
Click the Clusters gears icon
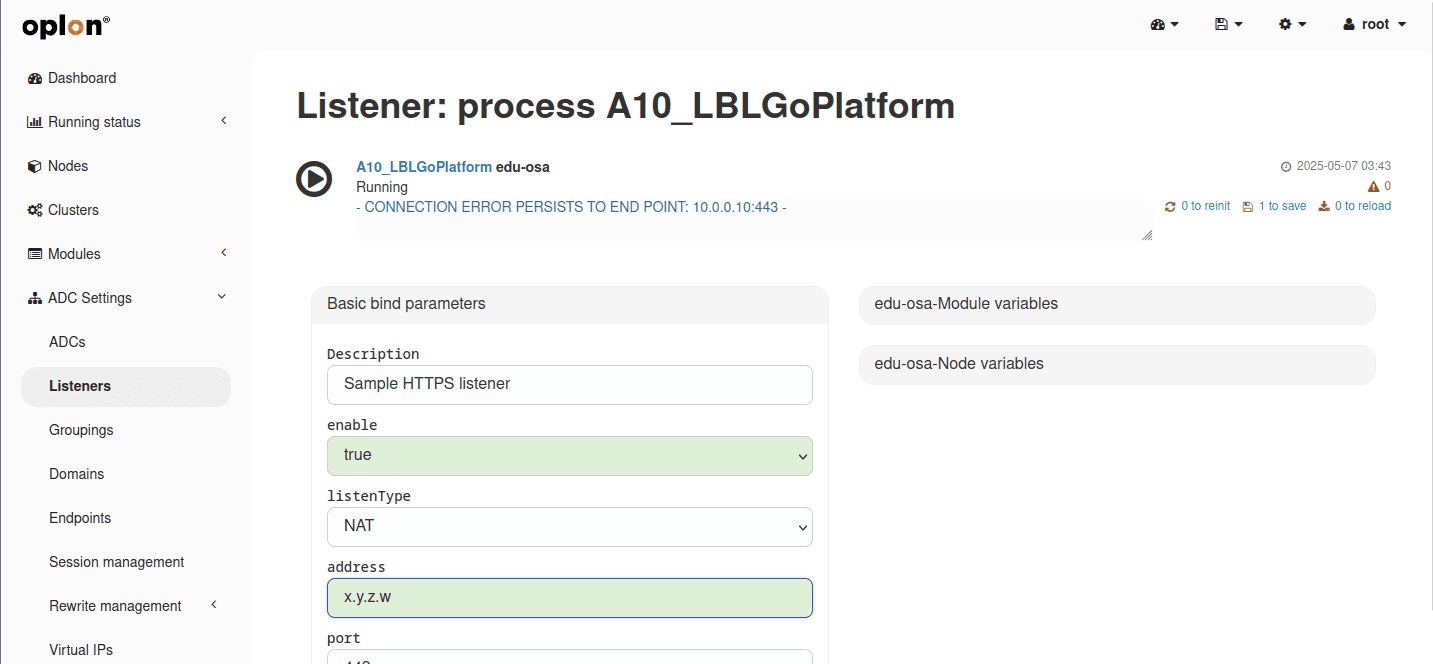(x=35, y=210)
